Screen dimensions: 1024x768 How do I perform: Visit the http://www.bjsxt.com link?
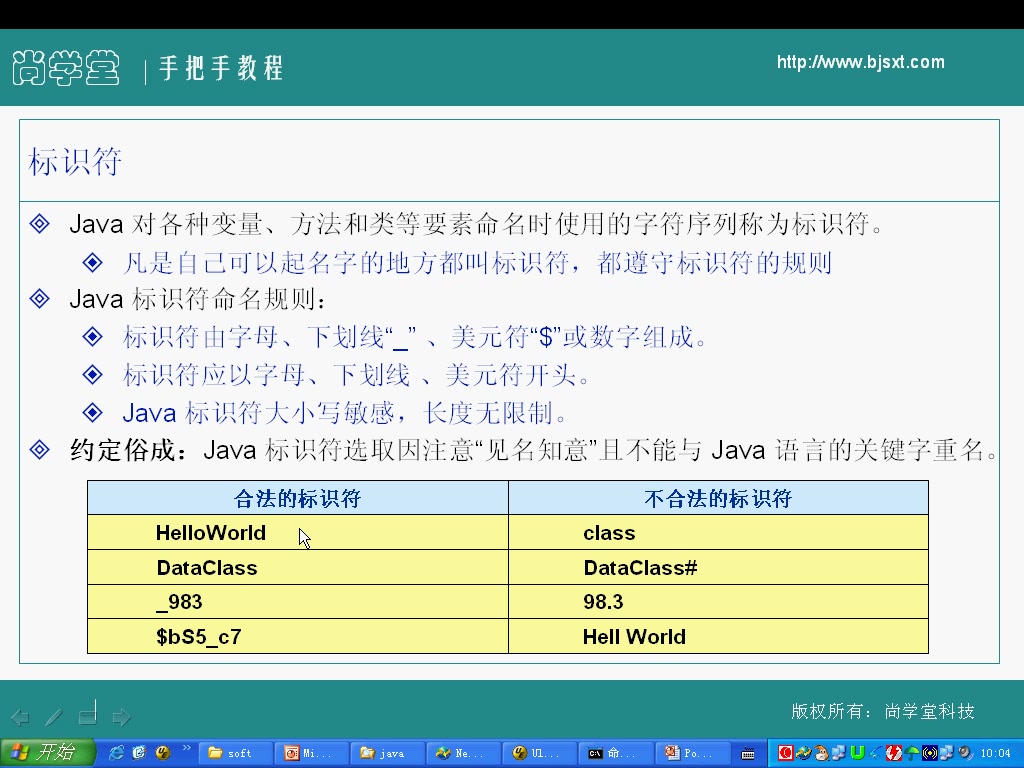point(859,62)
